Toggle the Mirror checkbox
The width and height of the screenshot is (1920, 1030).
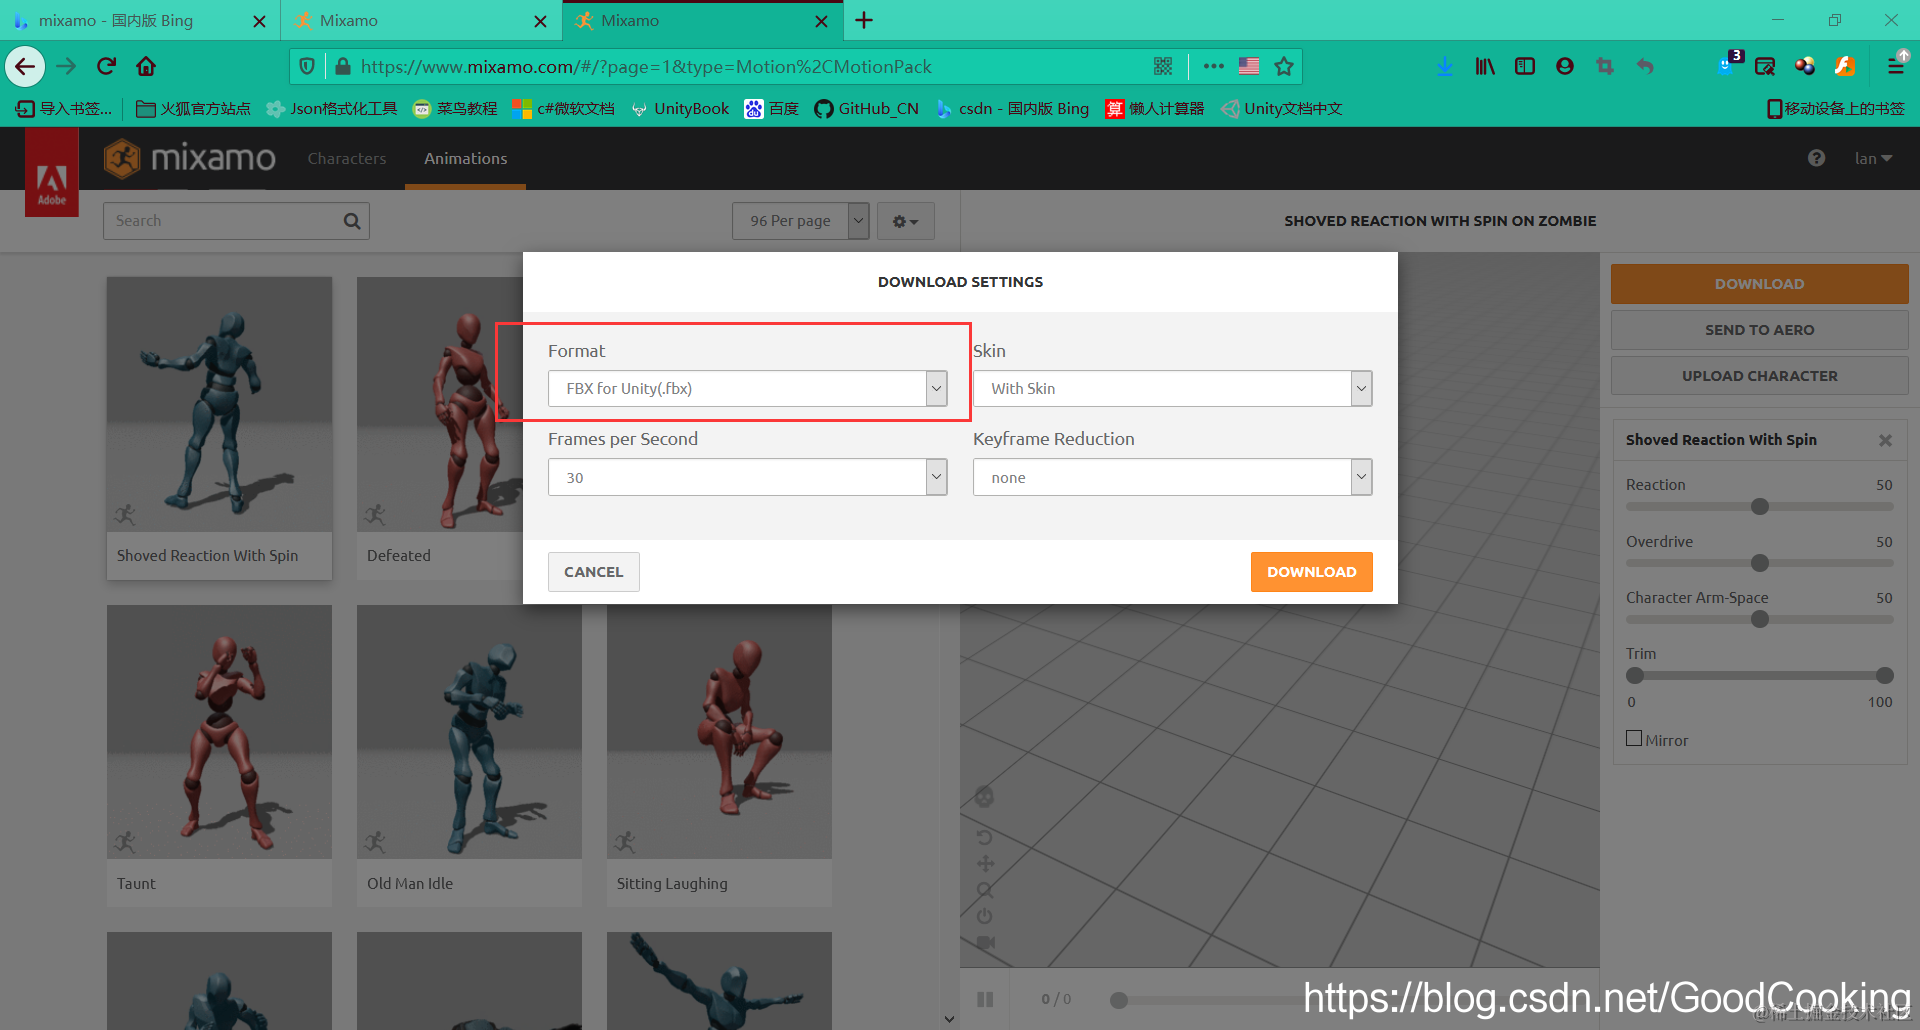(1634, 738)
